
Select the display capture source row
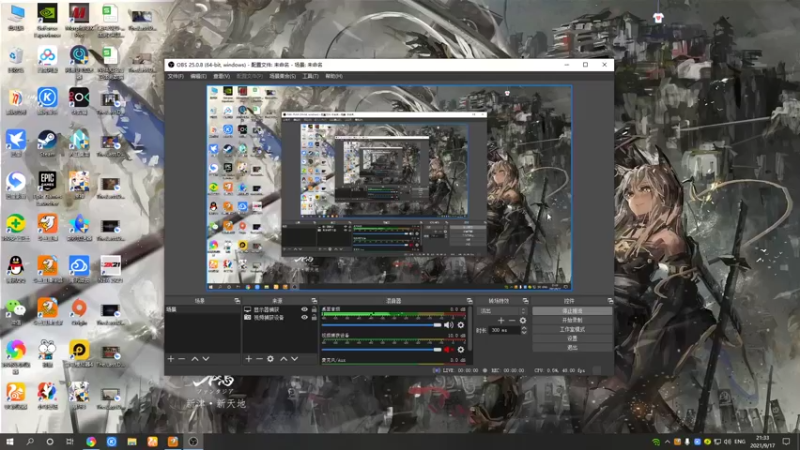pos(280,309)
